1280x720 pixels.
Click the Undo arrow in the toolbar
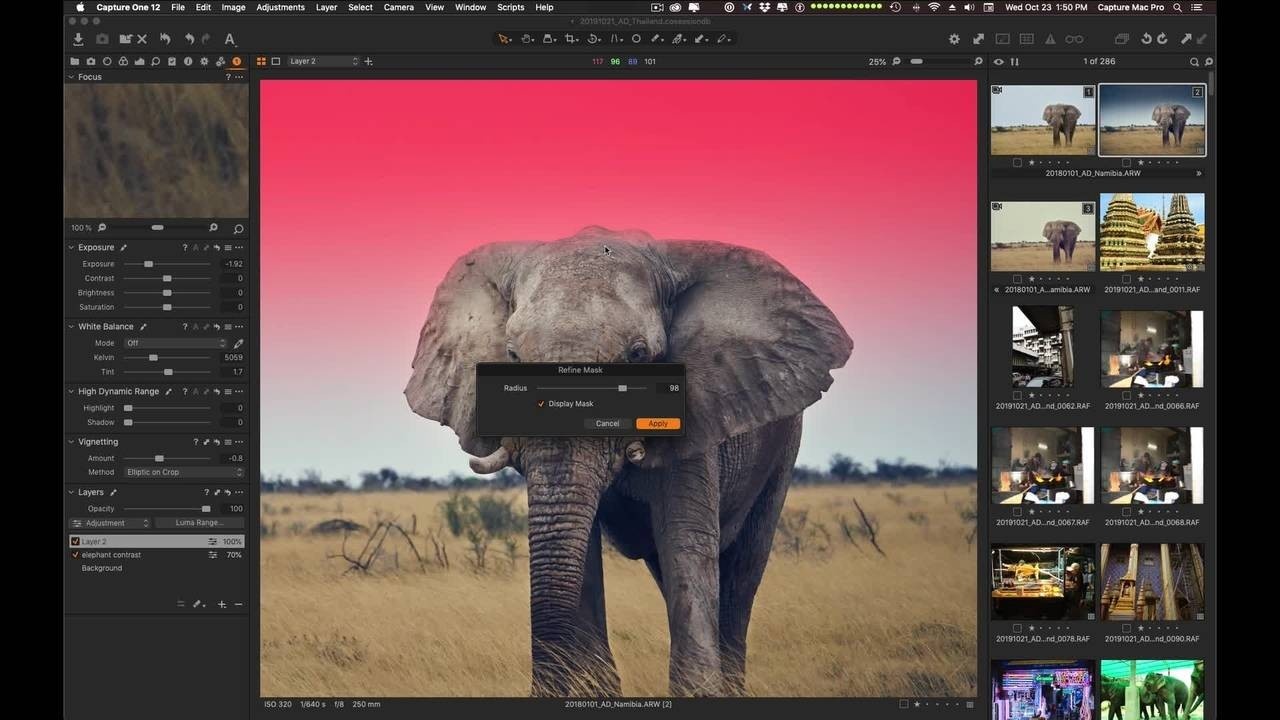189,39
